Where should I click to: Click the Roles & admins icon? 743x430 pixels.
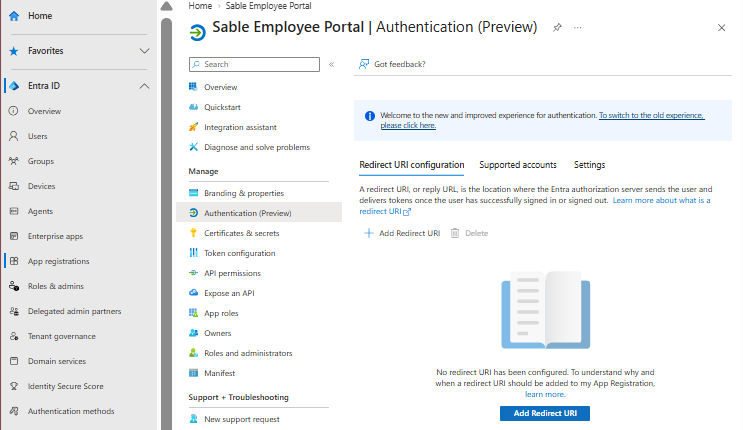[x=14, y=286]
